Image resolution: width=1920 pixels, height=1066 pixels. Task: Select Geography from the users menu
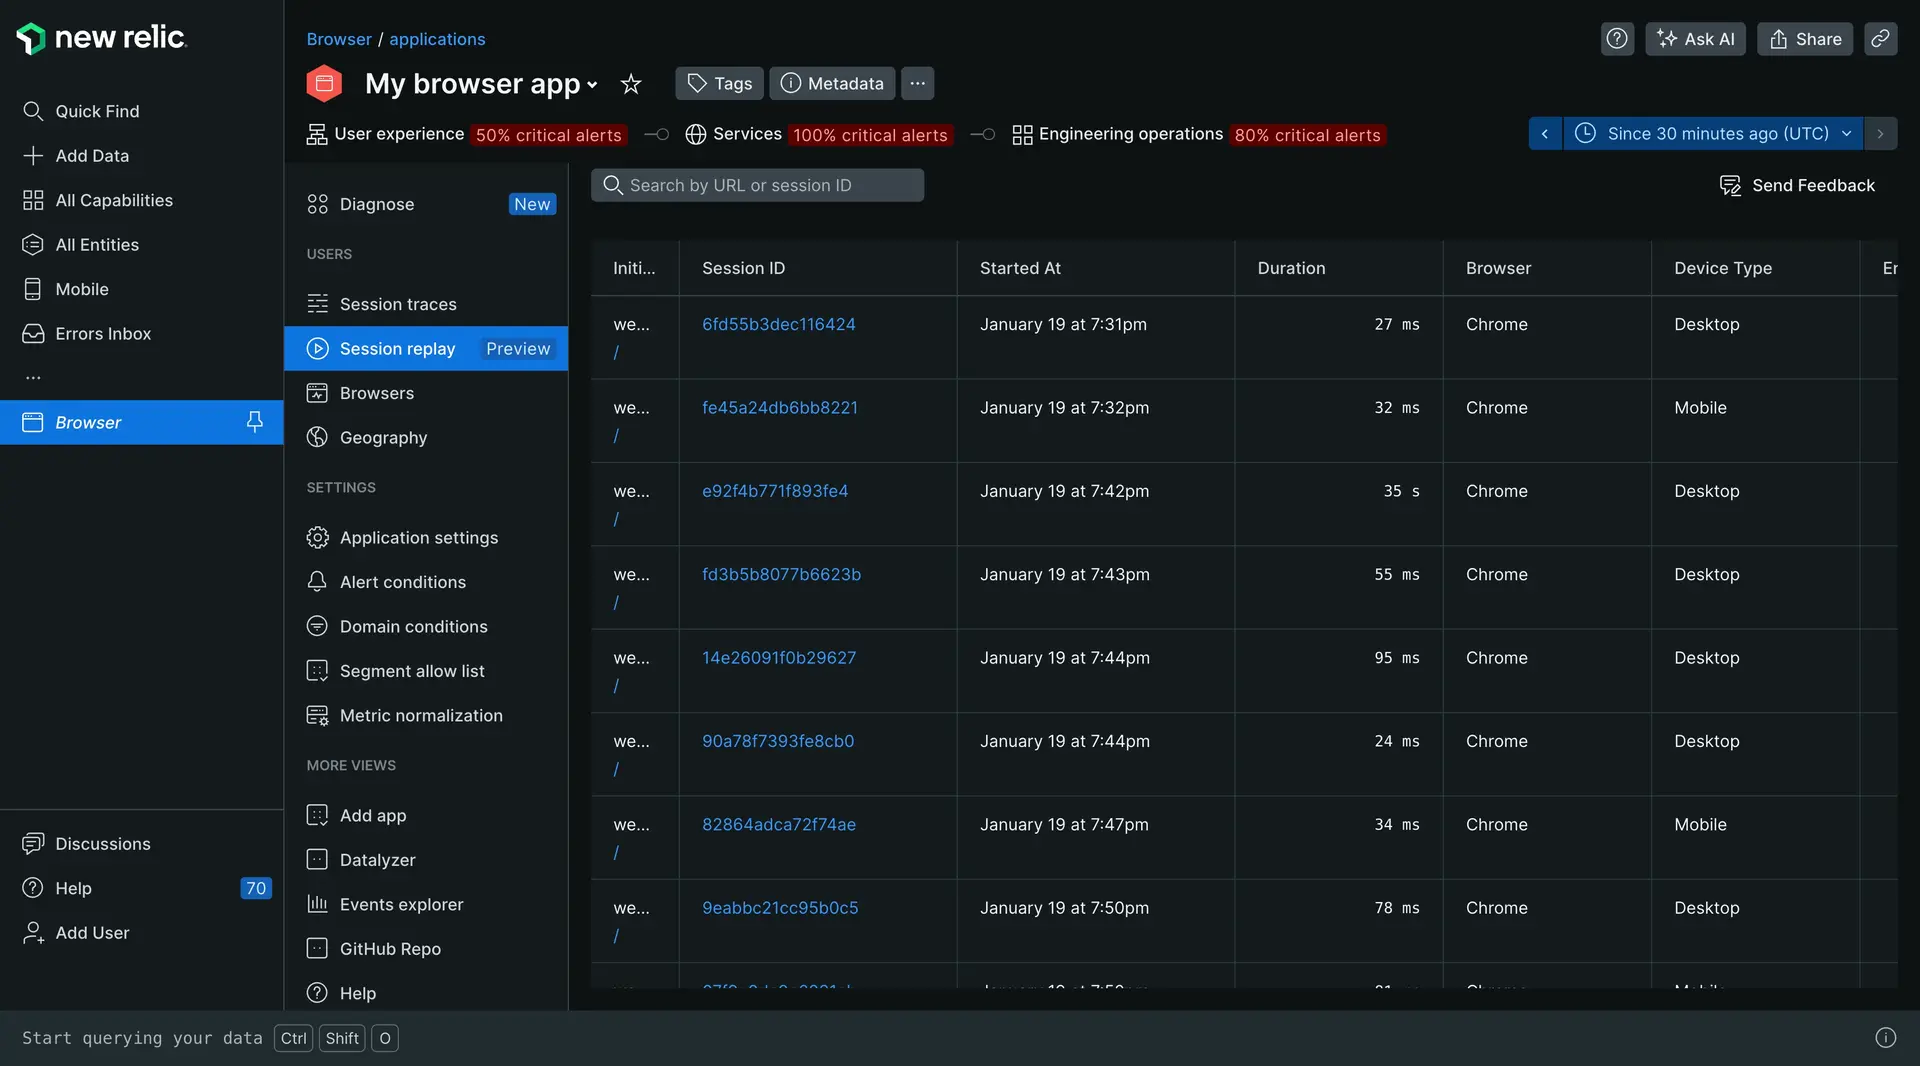383,438
